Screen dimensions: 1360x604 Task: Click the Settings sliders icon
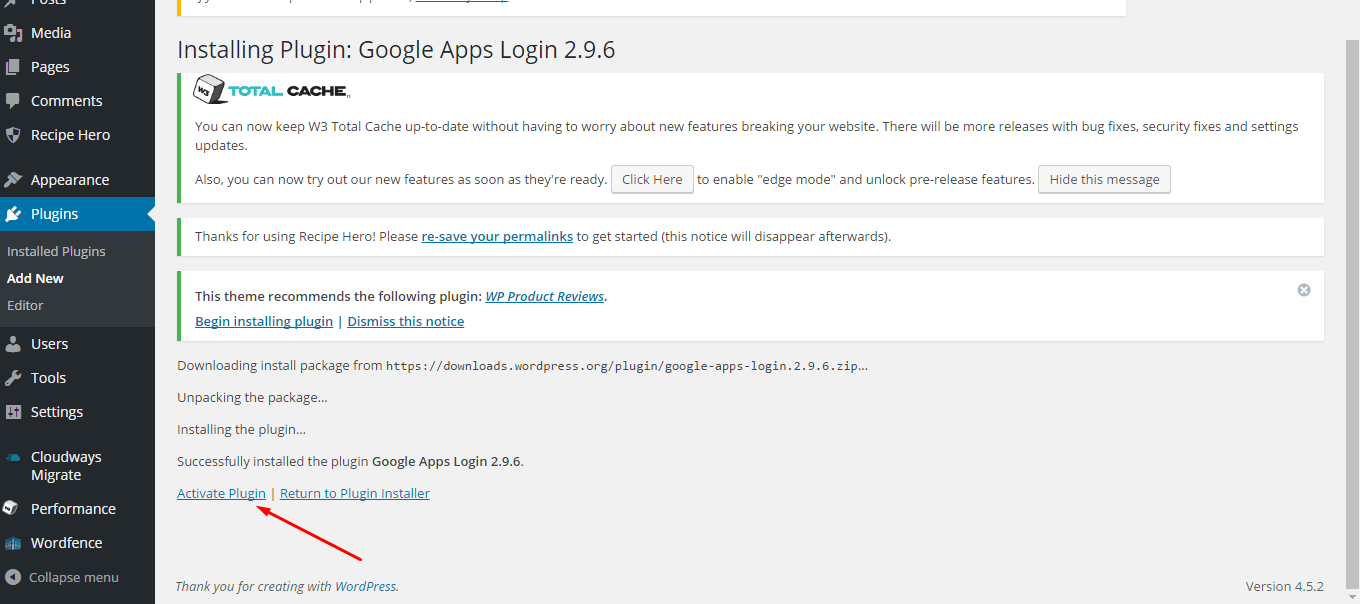[13, 412]
